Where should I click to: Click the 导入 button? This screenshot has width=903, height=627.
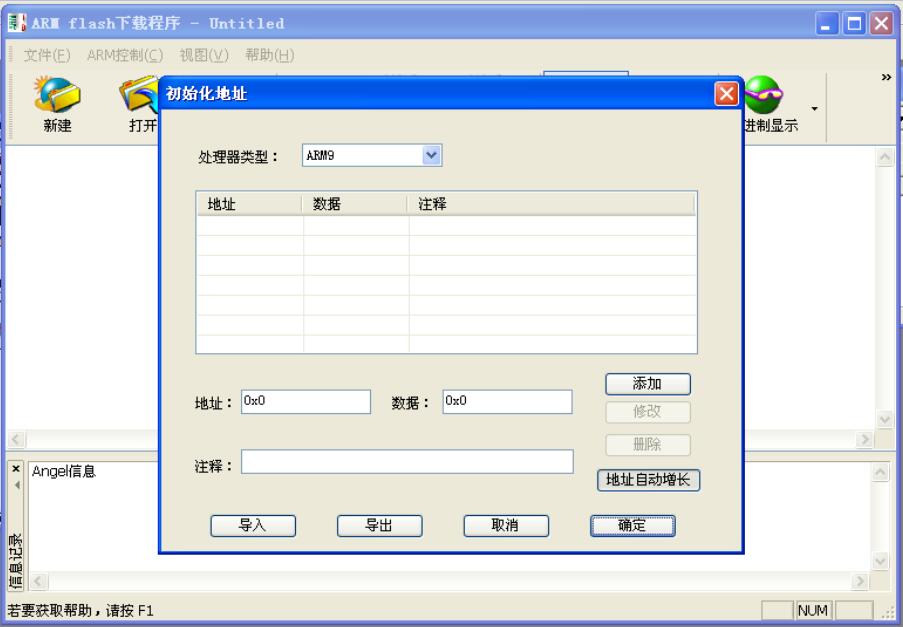pos(253,526)
